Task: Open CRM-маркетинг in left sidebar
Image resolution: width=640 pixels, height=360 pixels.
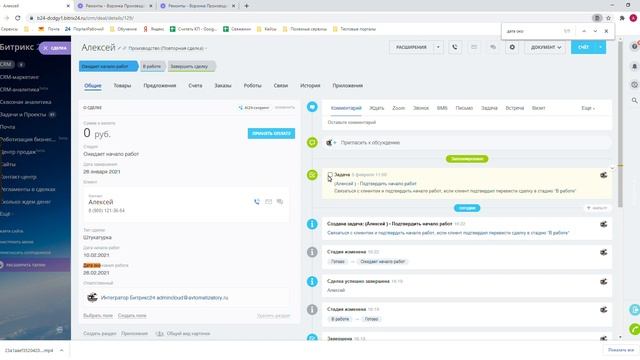Action: click(20, 77)
